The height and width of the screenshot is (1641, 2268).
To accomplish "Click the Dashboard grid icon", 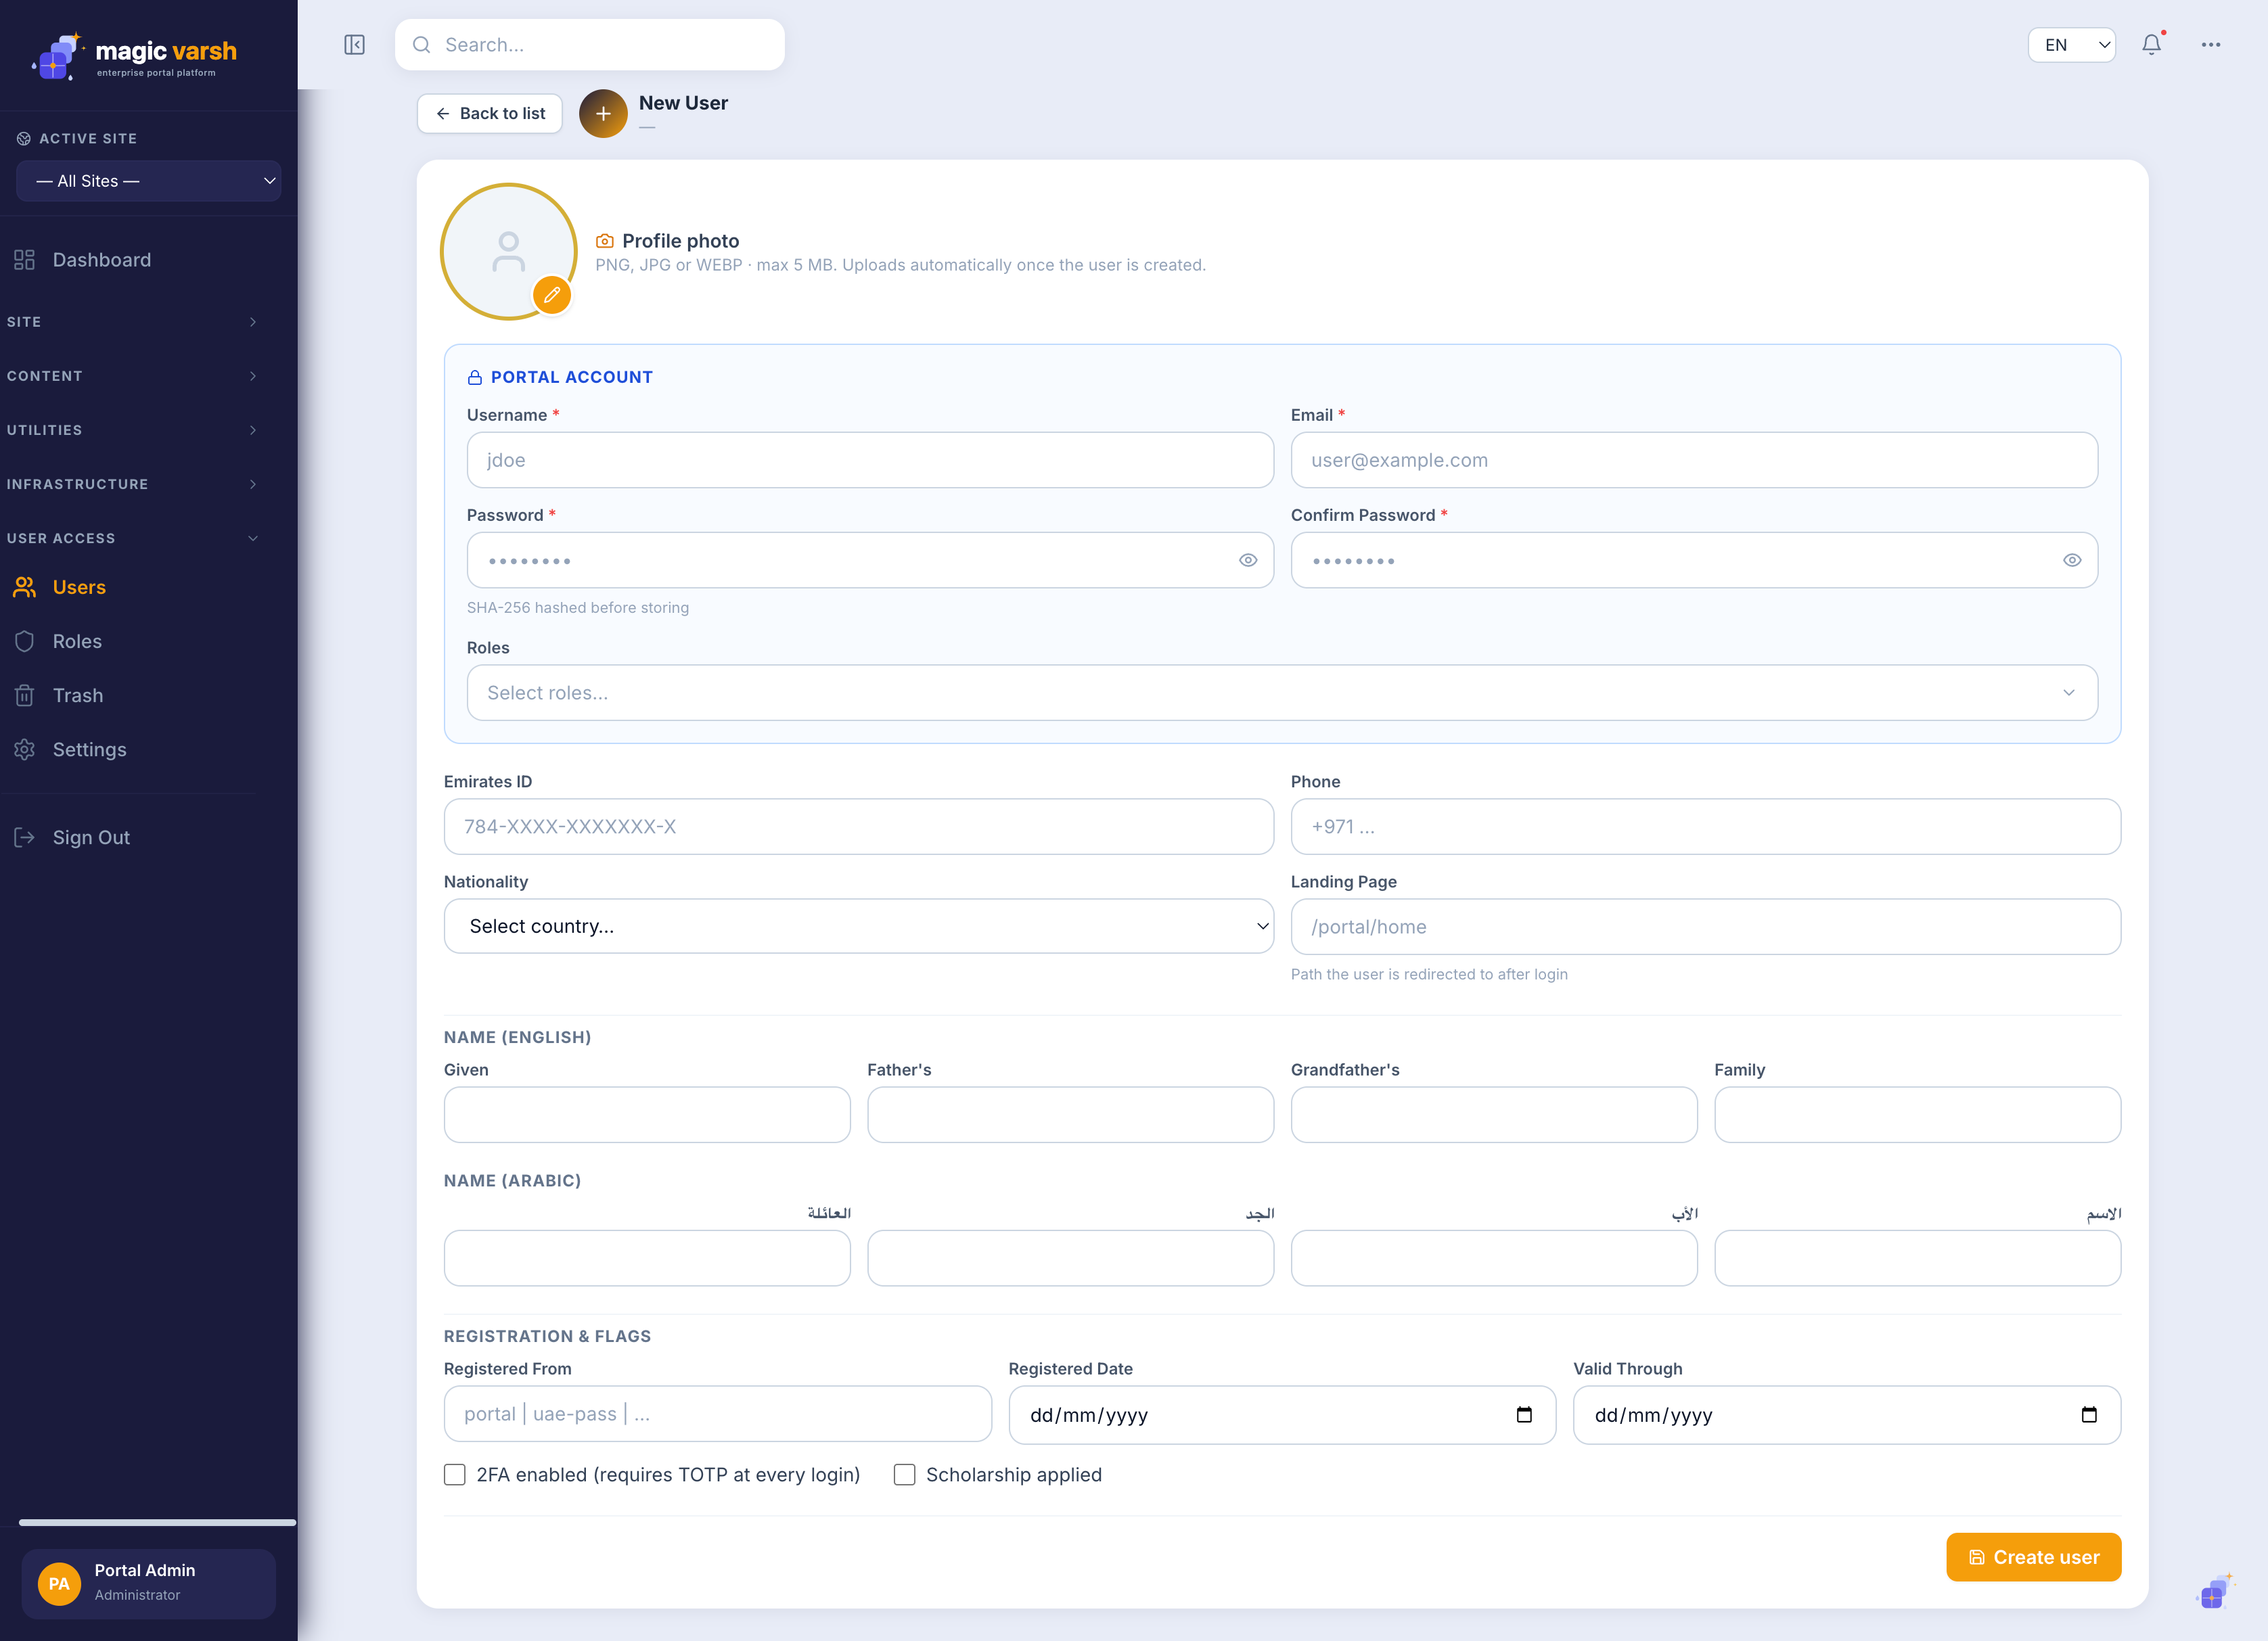I will point(25,260).
